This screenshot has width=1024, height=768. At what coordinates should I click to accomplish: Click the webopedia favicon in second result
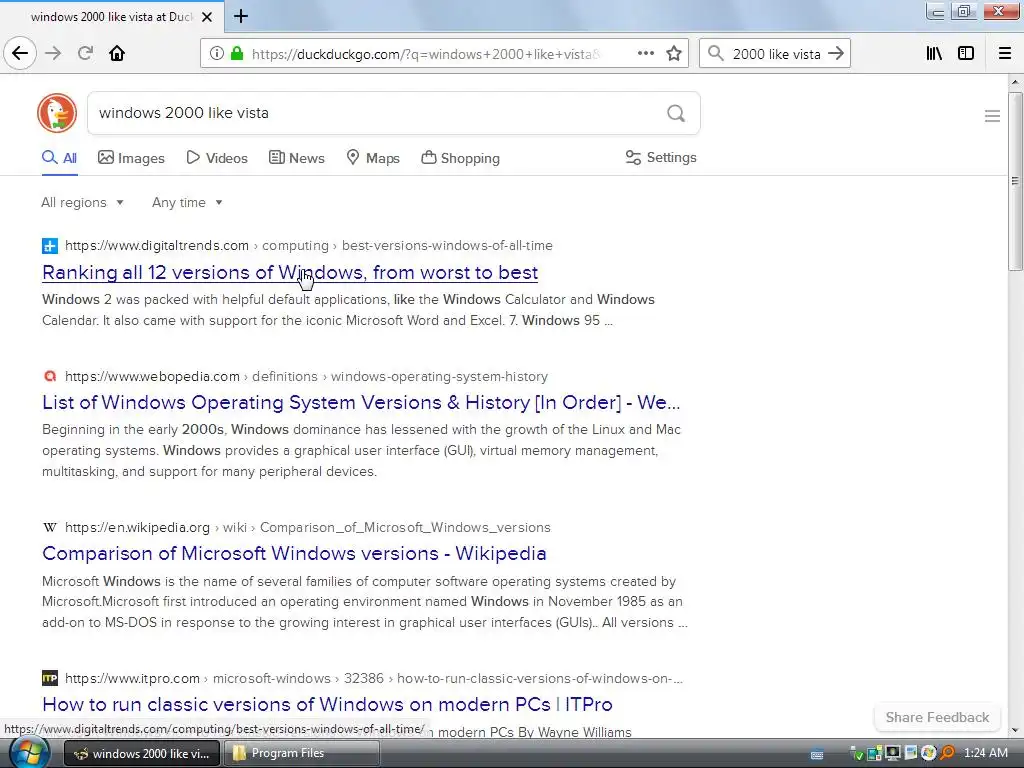(50, 377)
